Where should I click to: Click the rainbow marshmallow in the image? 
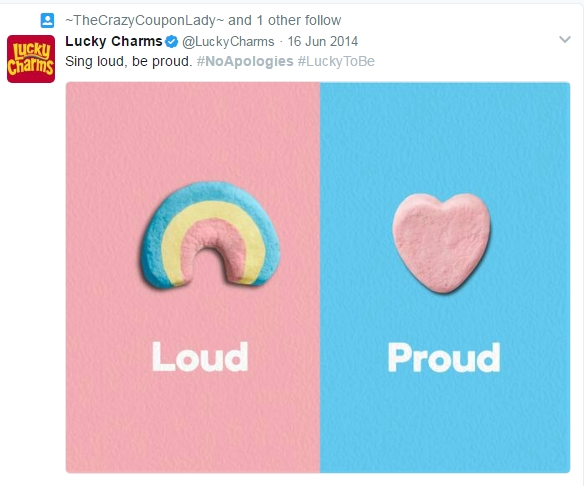coord(210,235)
